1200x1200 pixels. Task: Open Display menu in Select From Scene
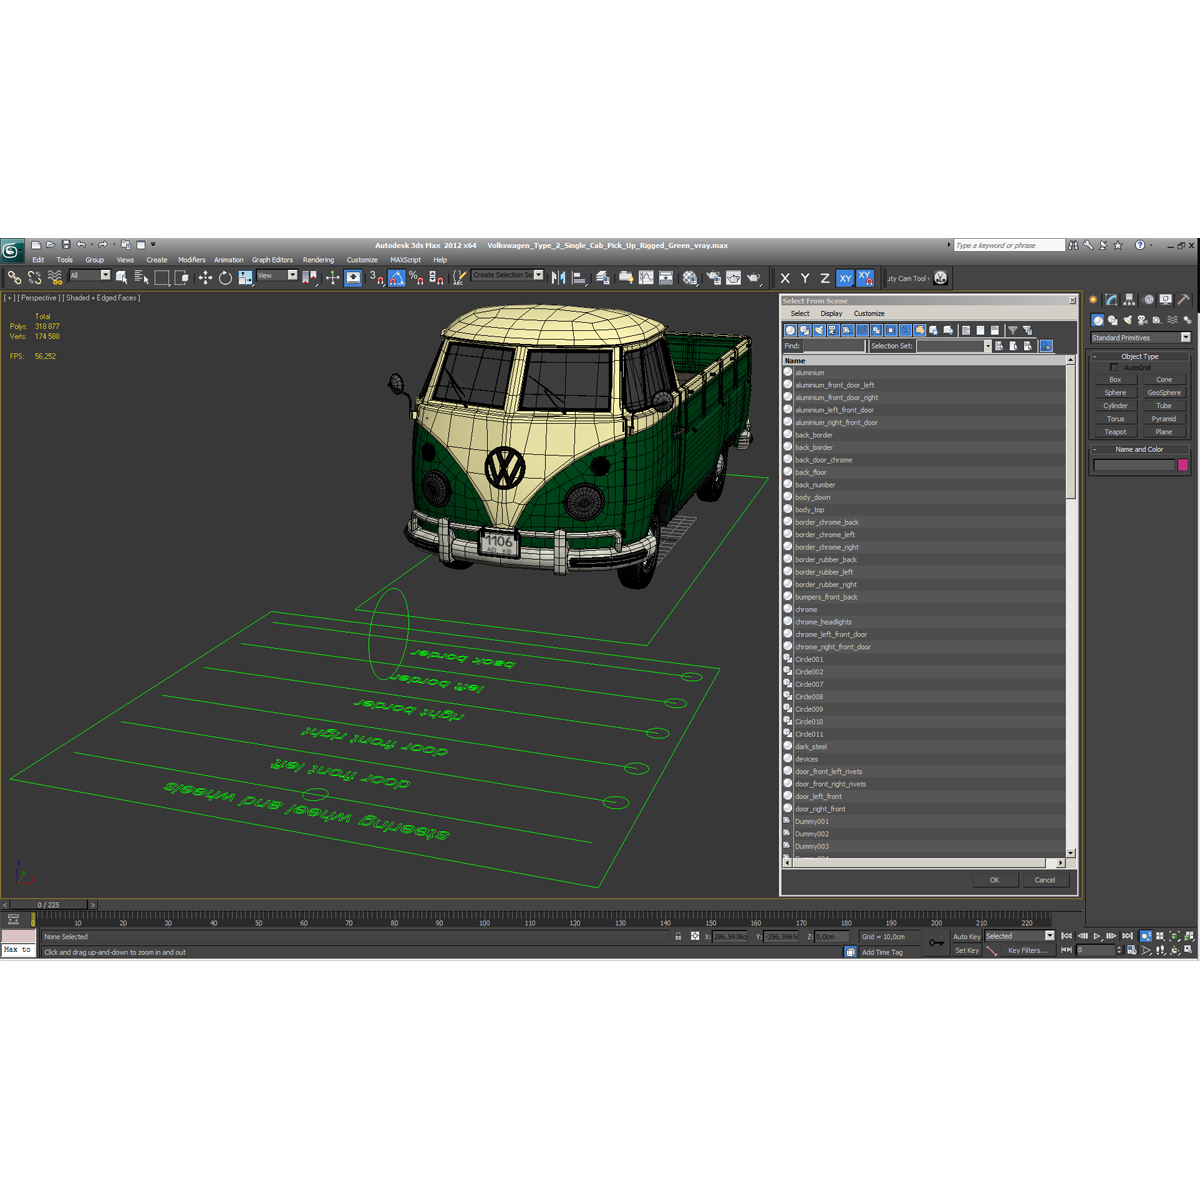831,314
